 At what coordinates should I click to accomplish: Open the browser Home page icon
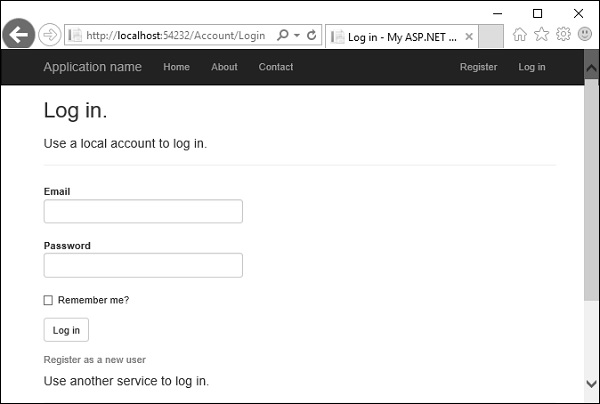click(520, 34)
